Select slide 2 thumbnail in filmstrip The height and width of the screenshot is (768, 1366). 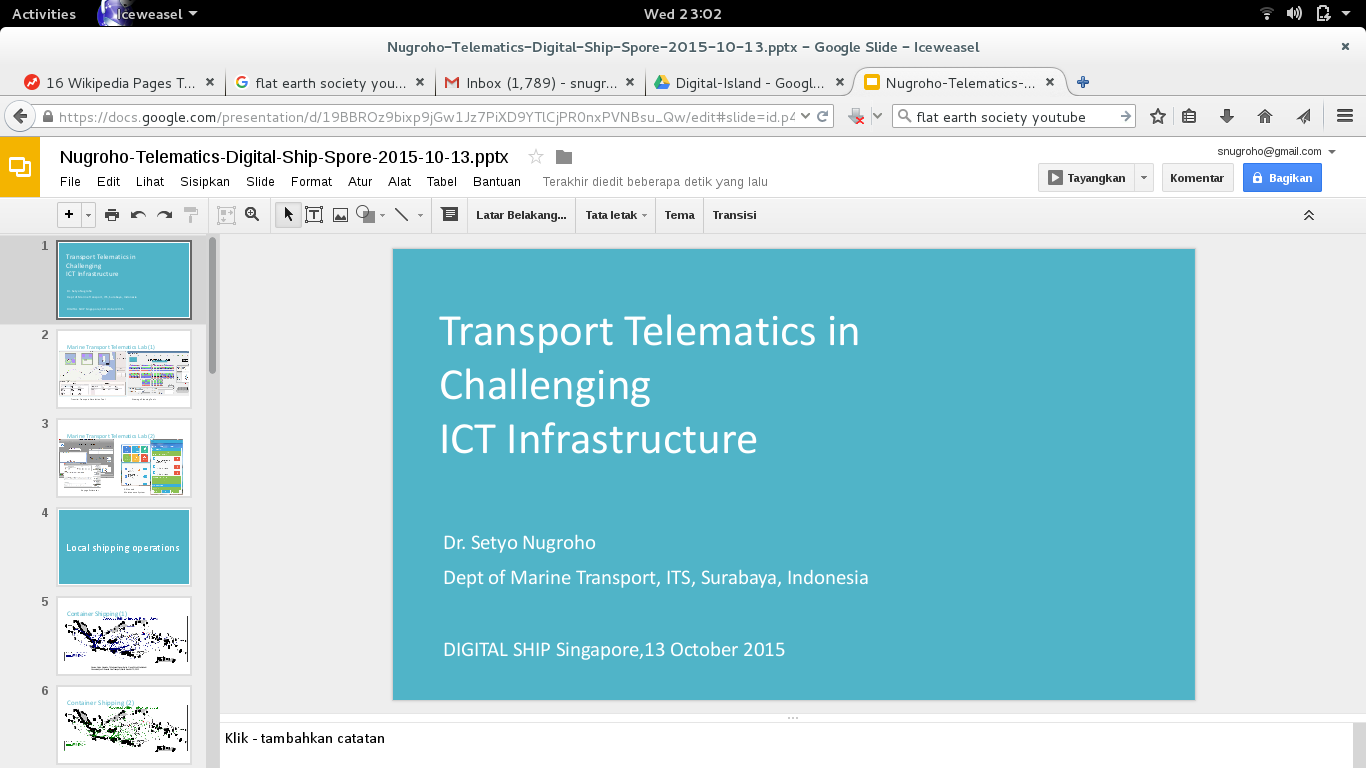(x=124, y=369)
